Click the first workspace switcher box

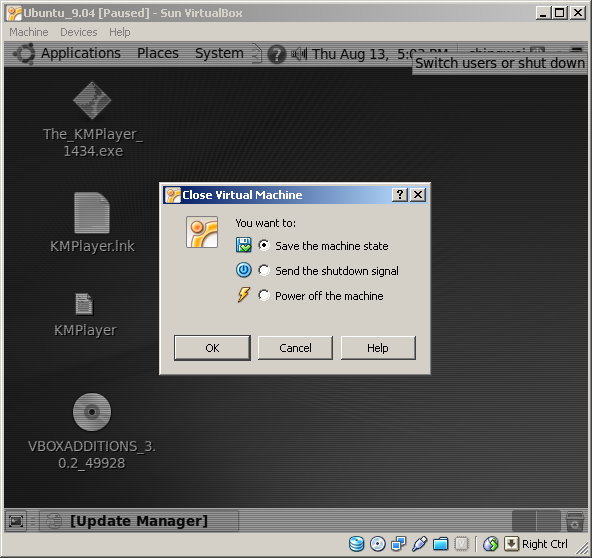[524, 521]
